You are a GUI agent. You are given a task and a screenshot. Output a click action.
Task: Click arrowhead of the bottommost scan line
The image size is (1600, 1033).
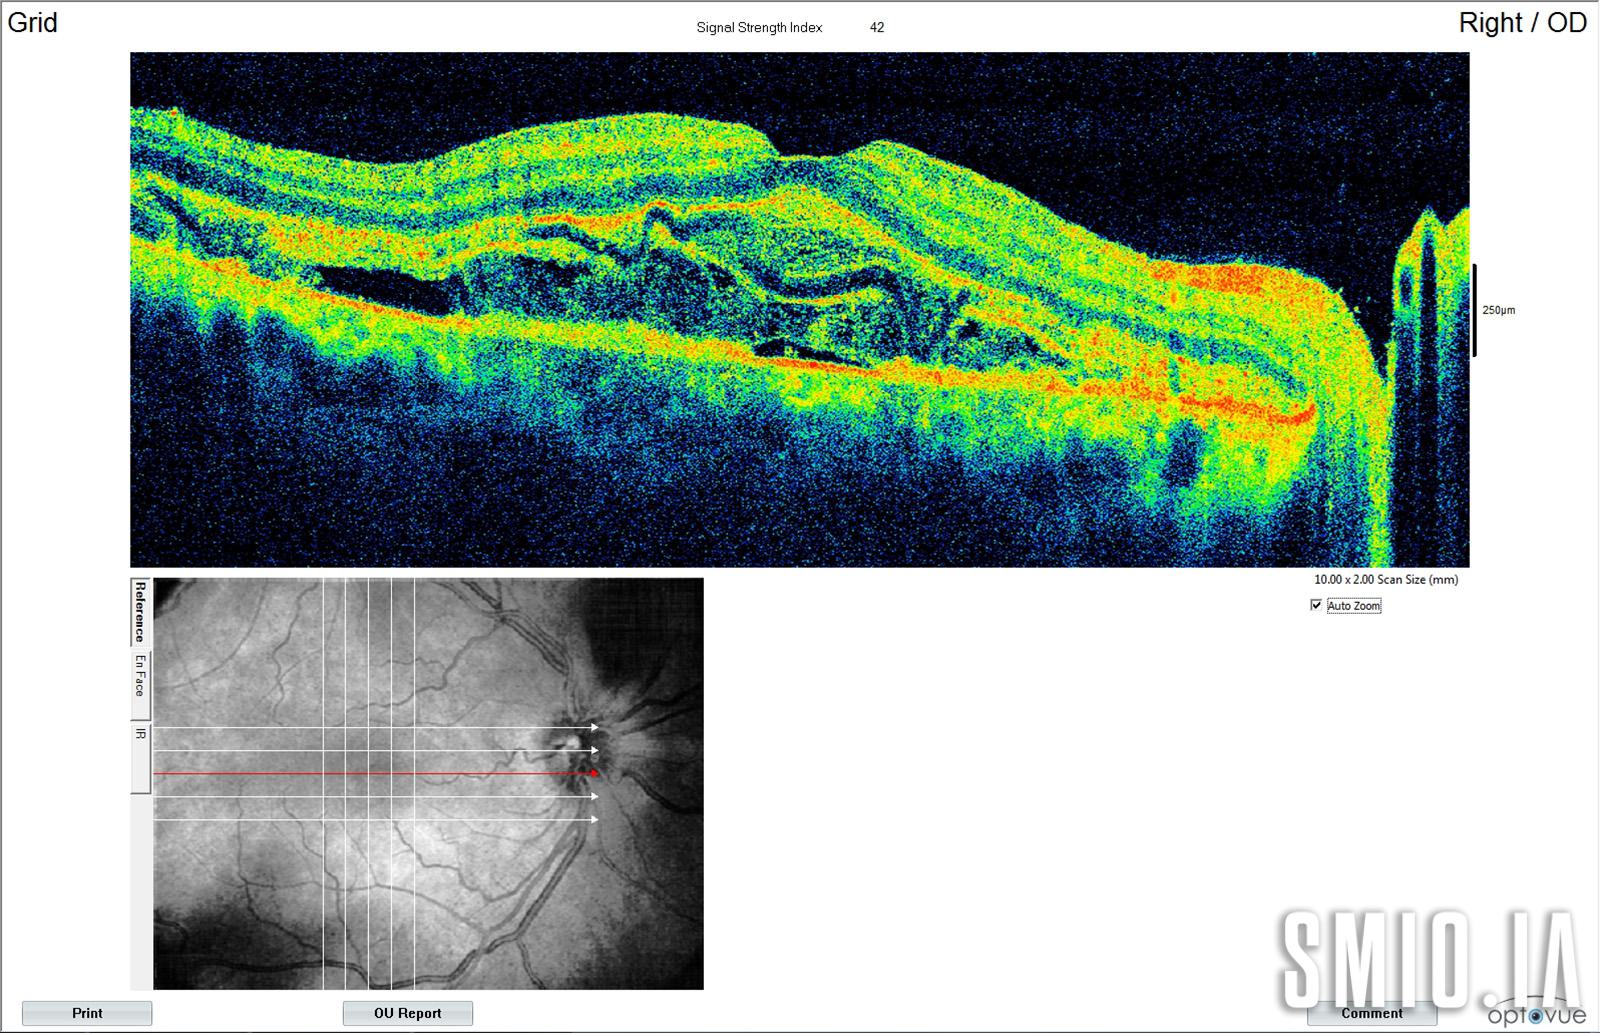594,819
